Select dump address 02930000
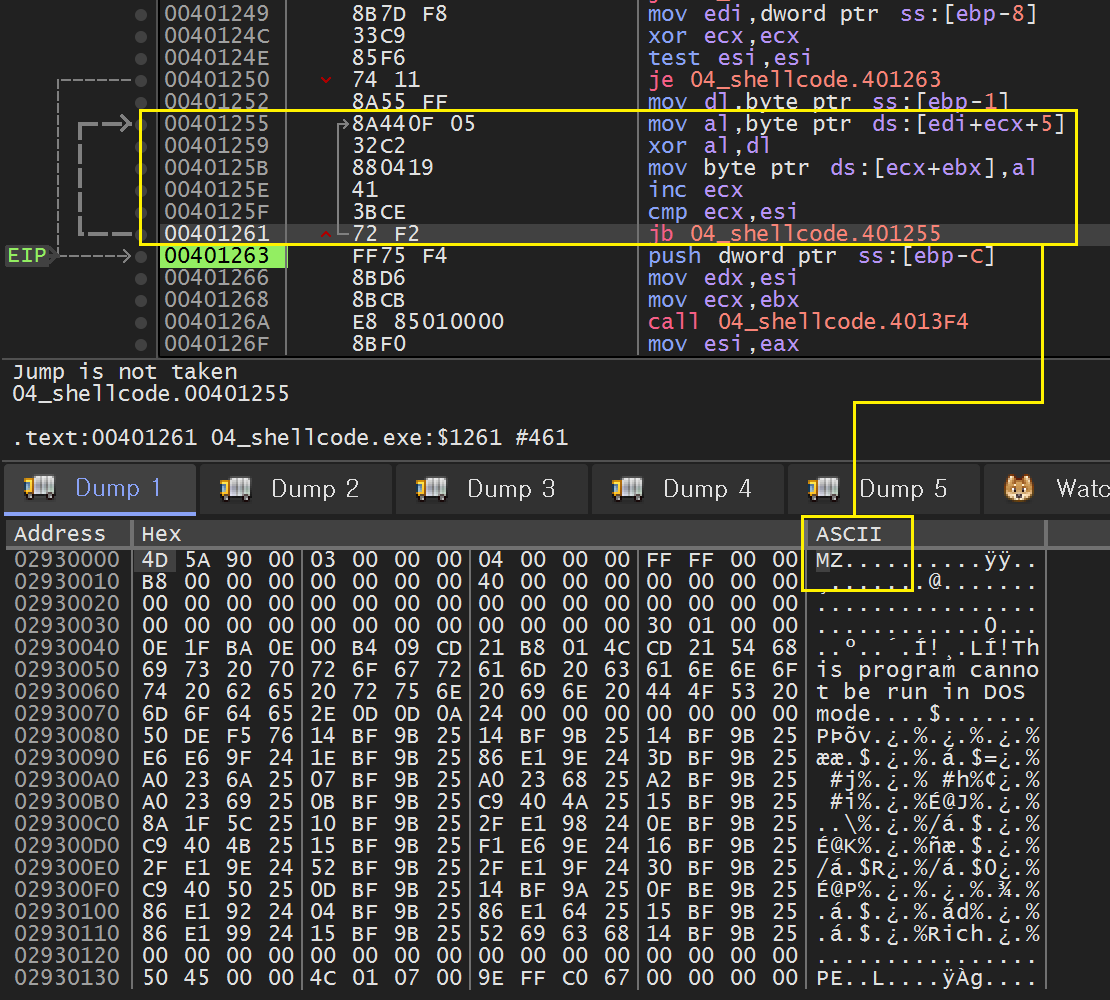1110x1000 pixels. click(67, 560)
